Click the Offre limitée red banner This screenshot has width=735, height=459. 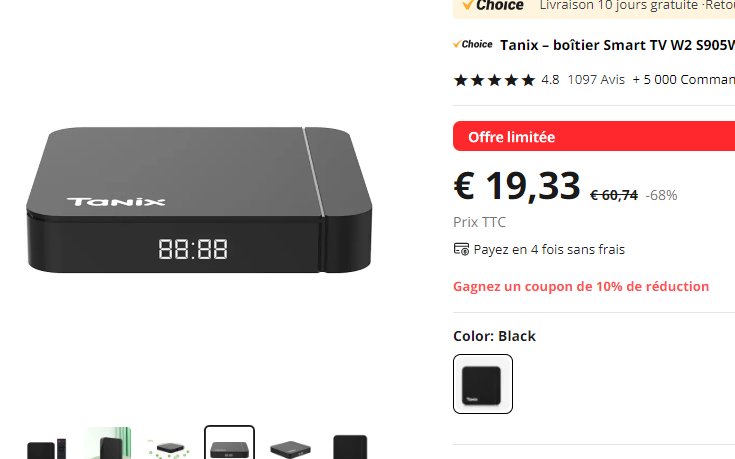tap(594, 136)
